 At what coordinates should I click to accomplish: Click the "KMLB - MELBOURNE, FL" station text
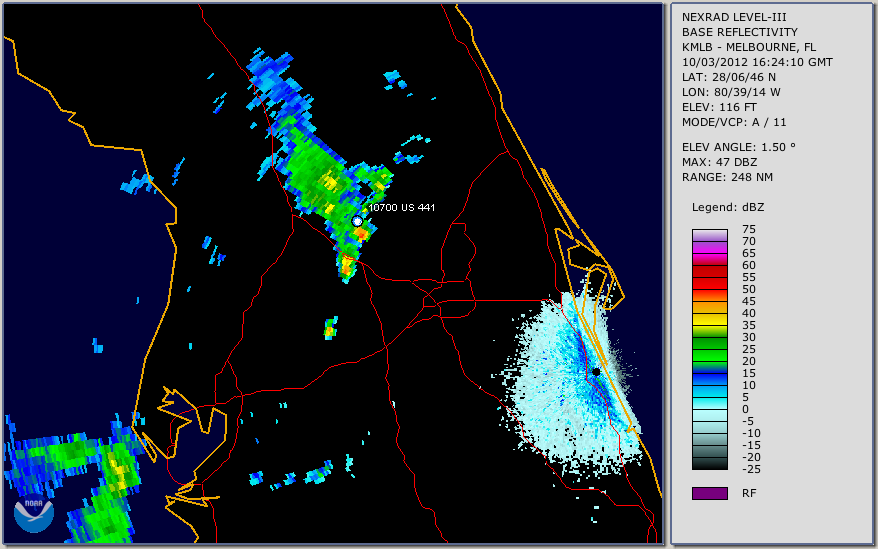(749, 47)
